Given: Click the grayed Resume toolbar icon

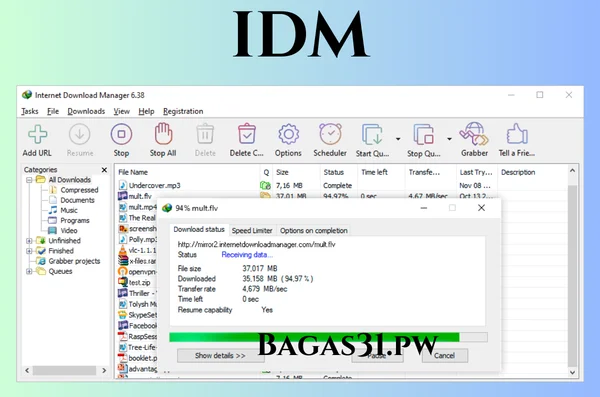Looking at the screenshot, I should click(x=80, y=134).
